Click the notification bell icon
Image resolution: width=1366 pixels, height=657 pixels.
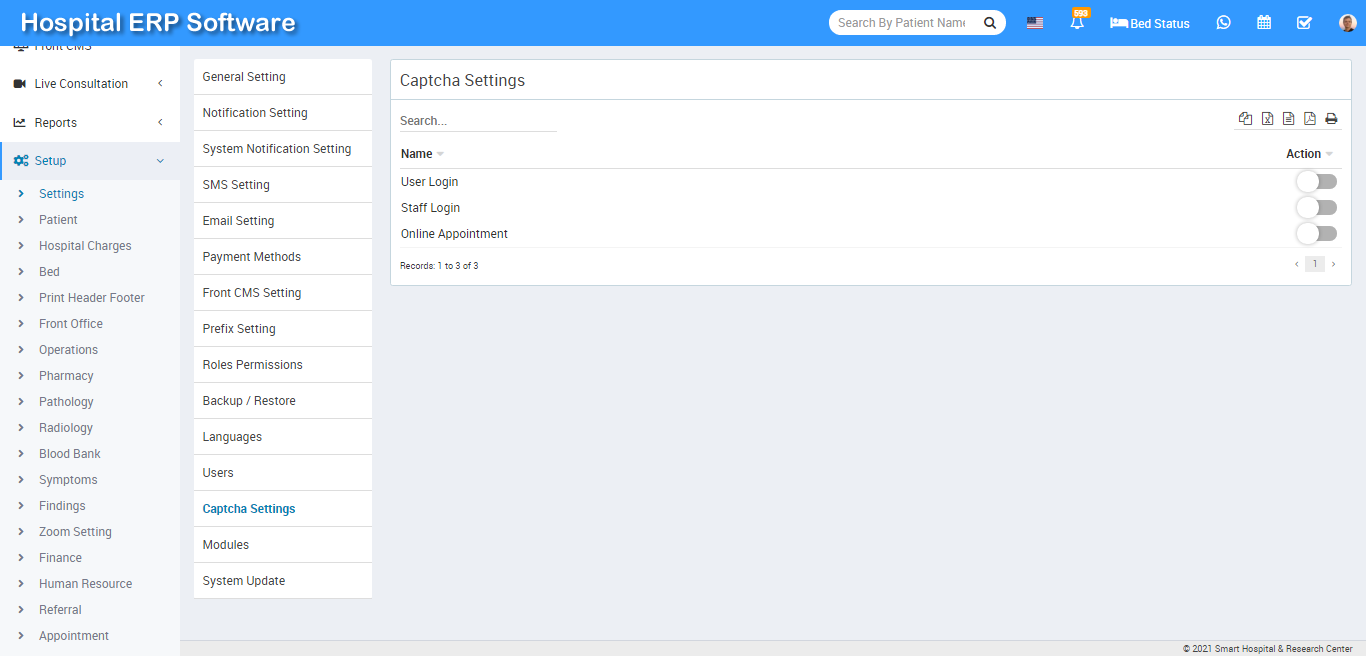(1077, 23)
